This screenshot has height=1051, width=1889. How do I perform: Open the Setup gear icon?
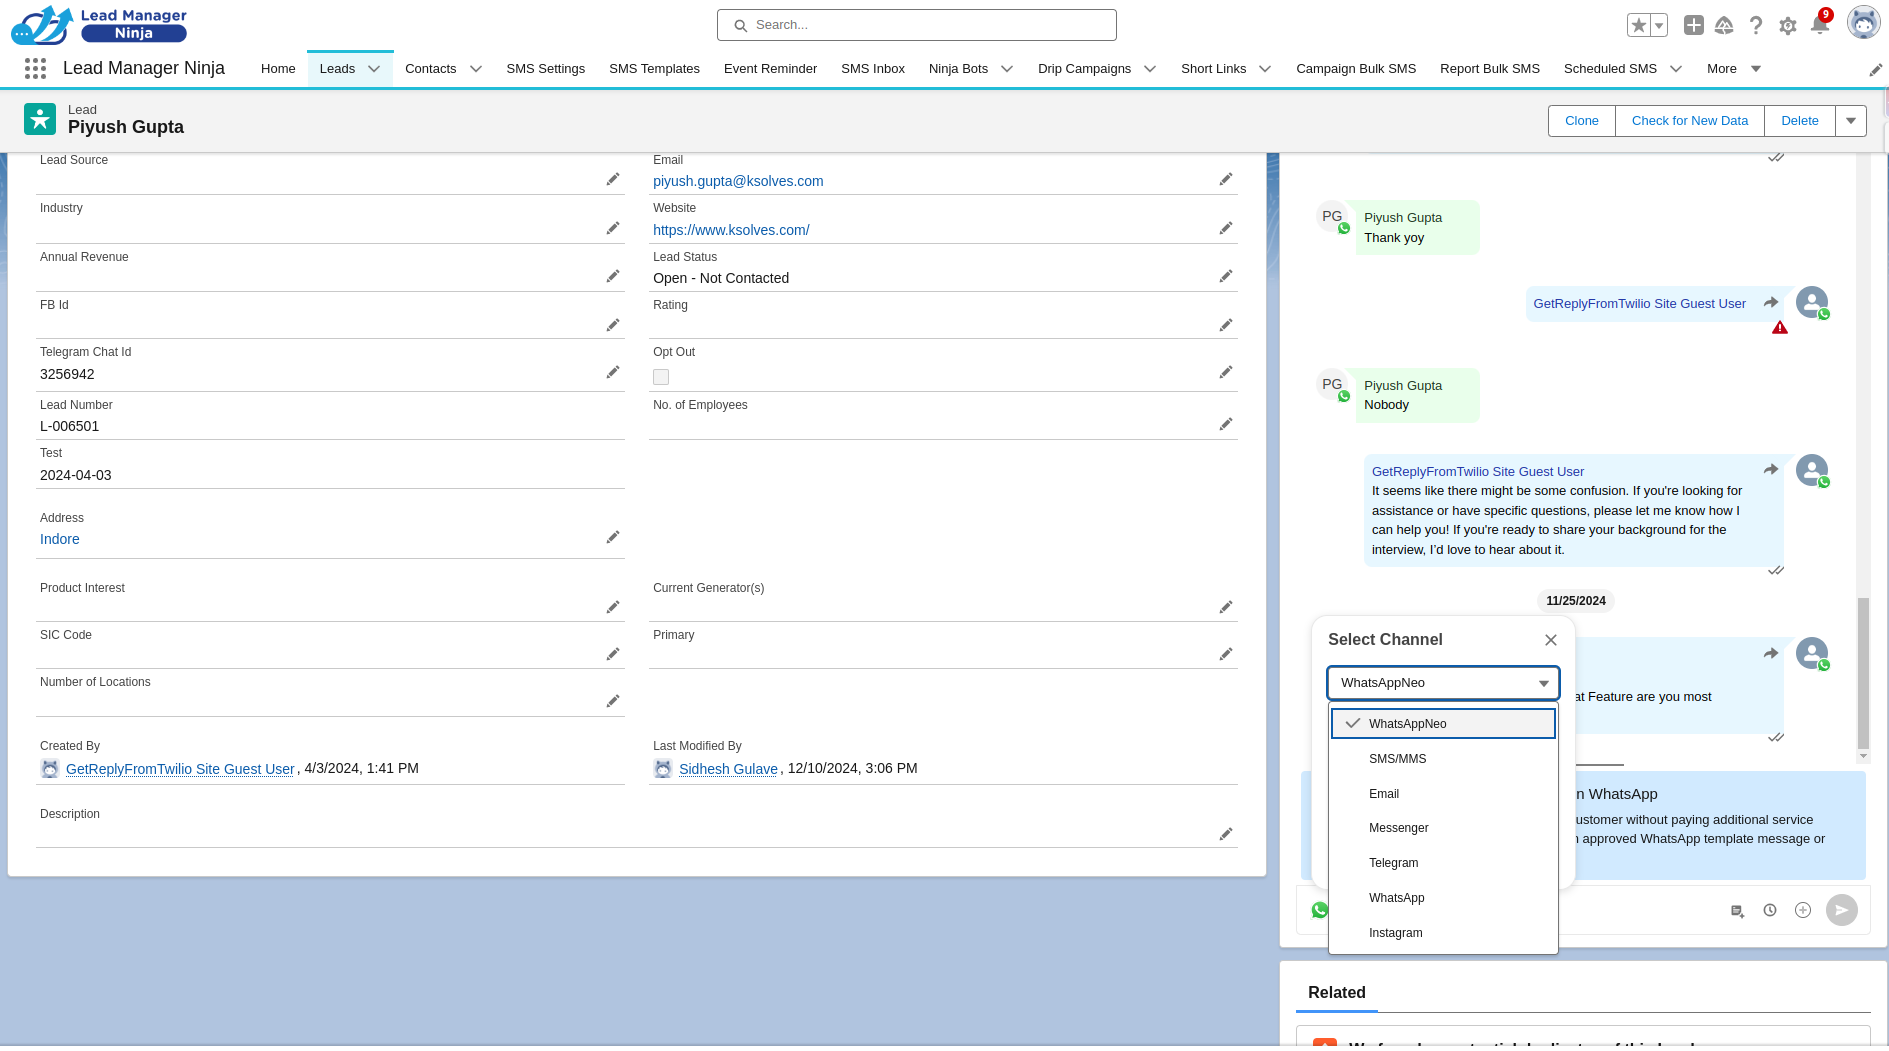tap(1788, 26)
